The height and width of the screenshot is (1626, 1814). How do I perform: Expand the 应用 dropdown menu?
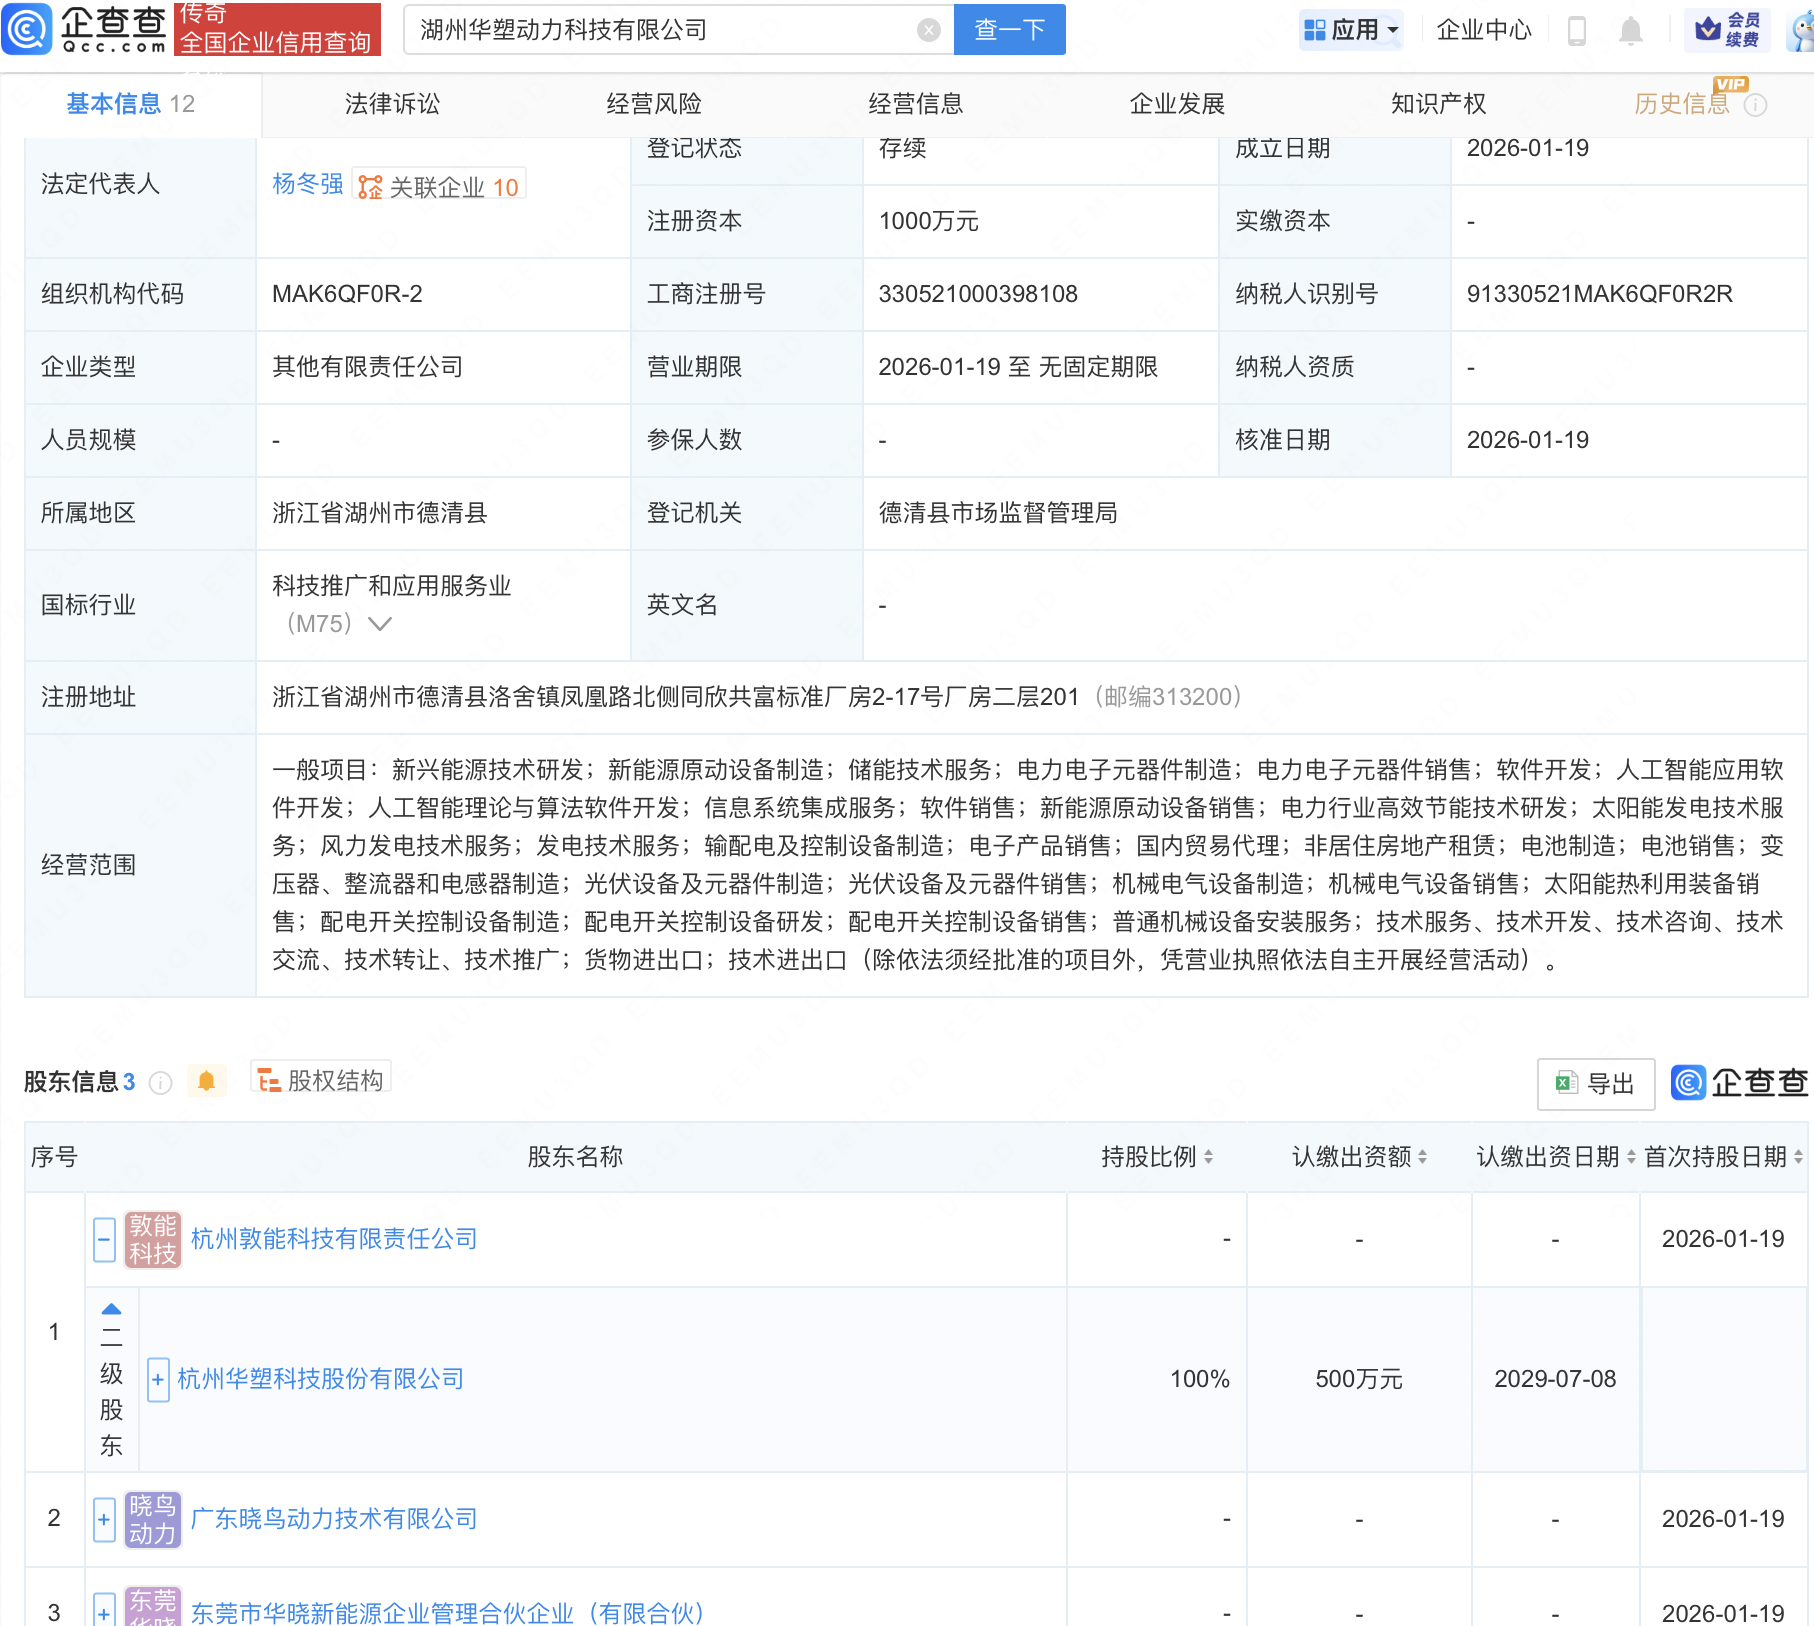(x=1351, y=30)
